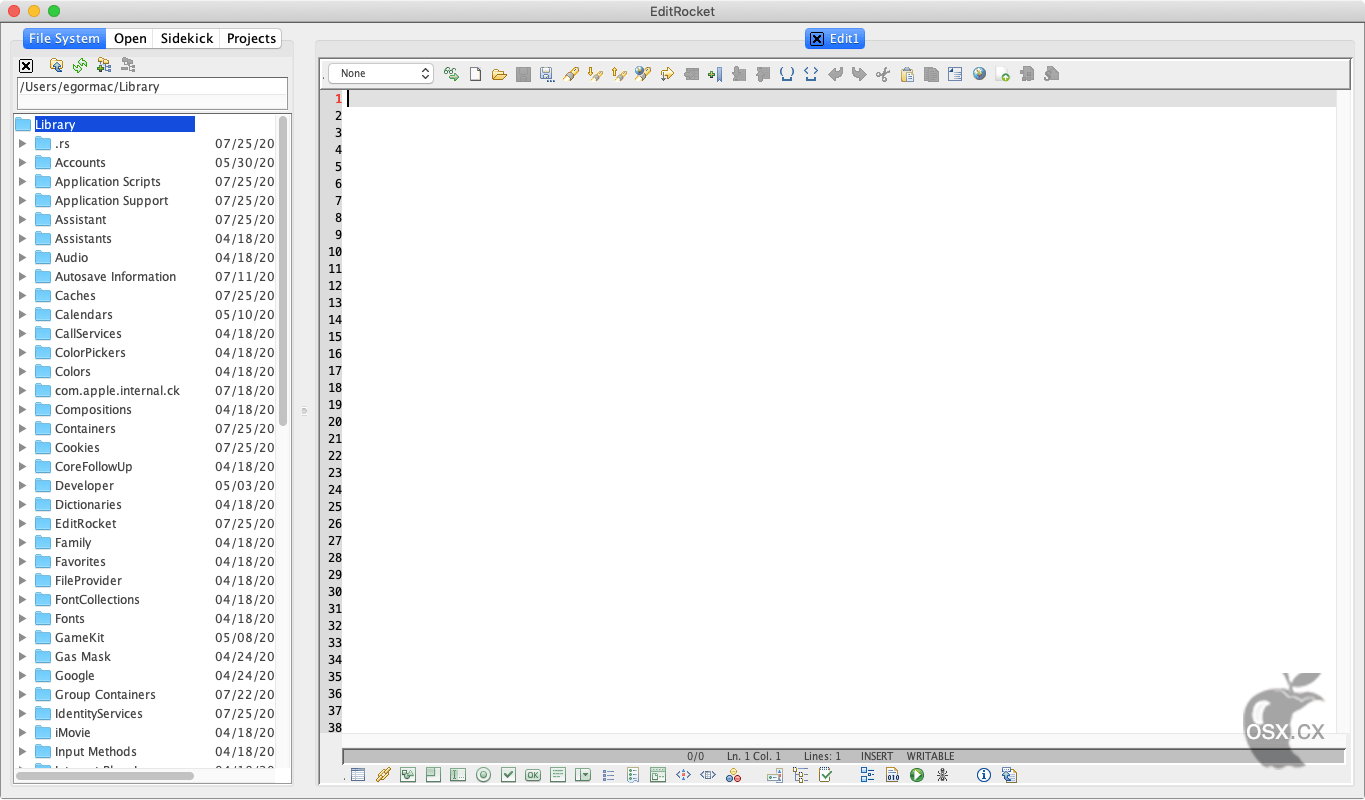Click the colored circles color picker icon
Viewport: 1365px width, 800px height.
(x=733, y=775)
